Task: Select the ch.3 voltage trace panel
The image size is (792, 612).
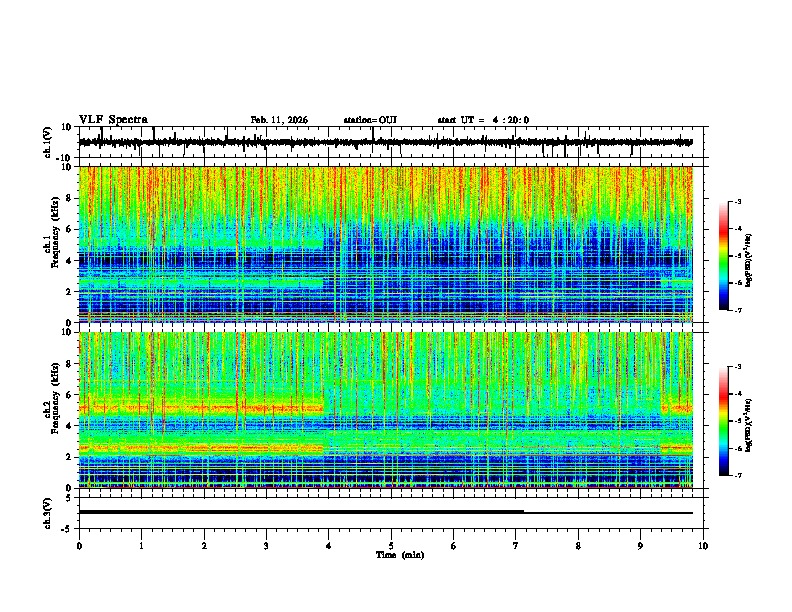Action: coord(393,513)
